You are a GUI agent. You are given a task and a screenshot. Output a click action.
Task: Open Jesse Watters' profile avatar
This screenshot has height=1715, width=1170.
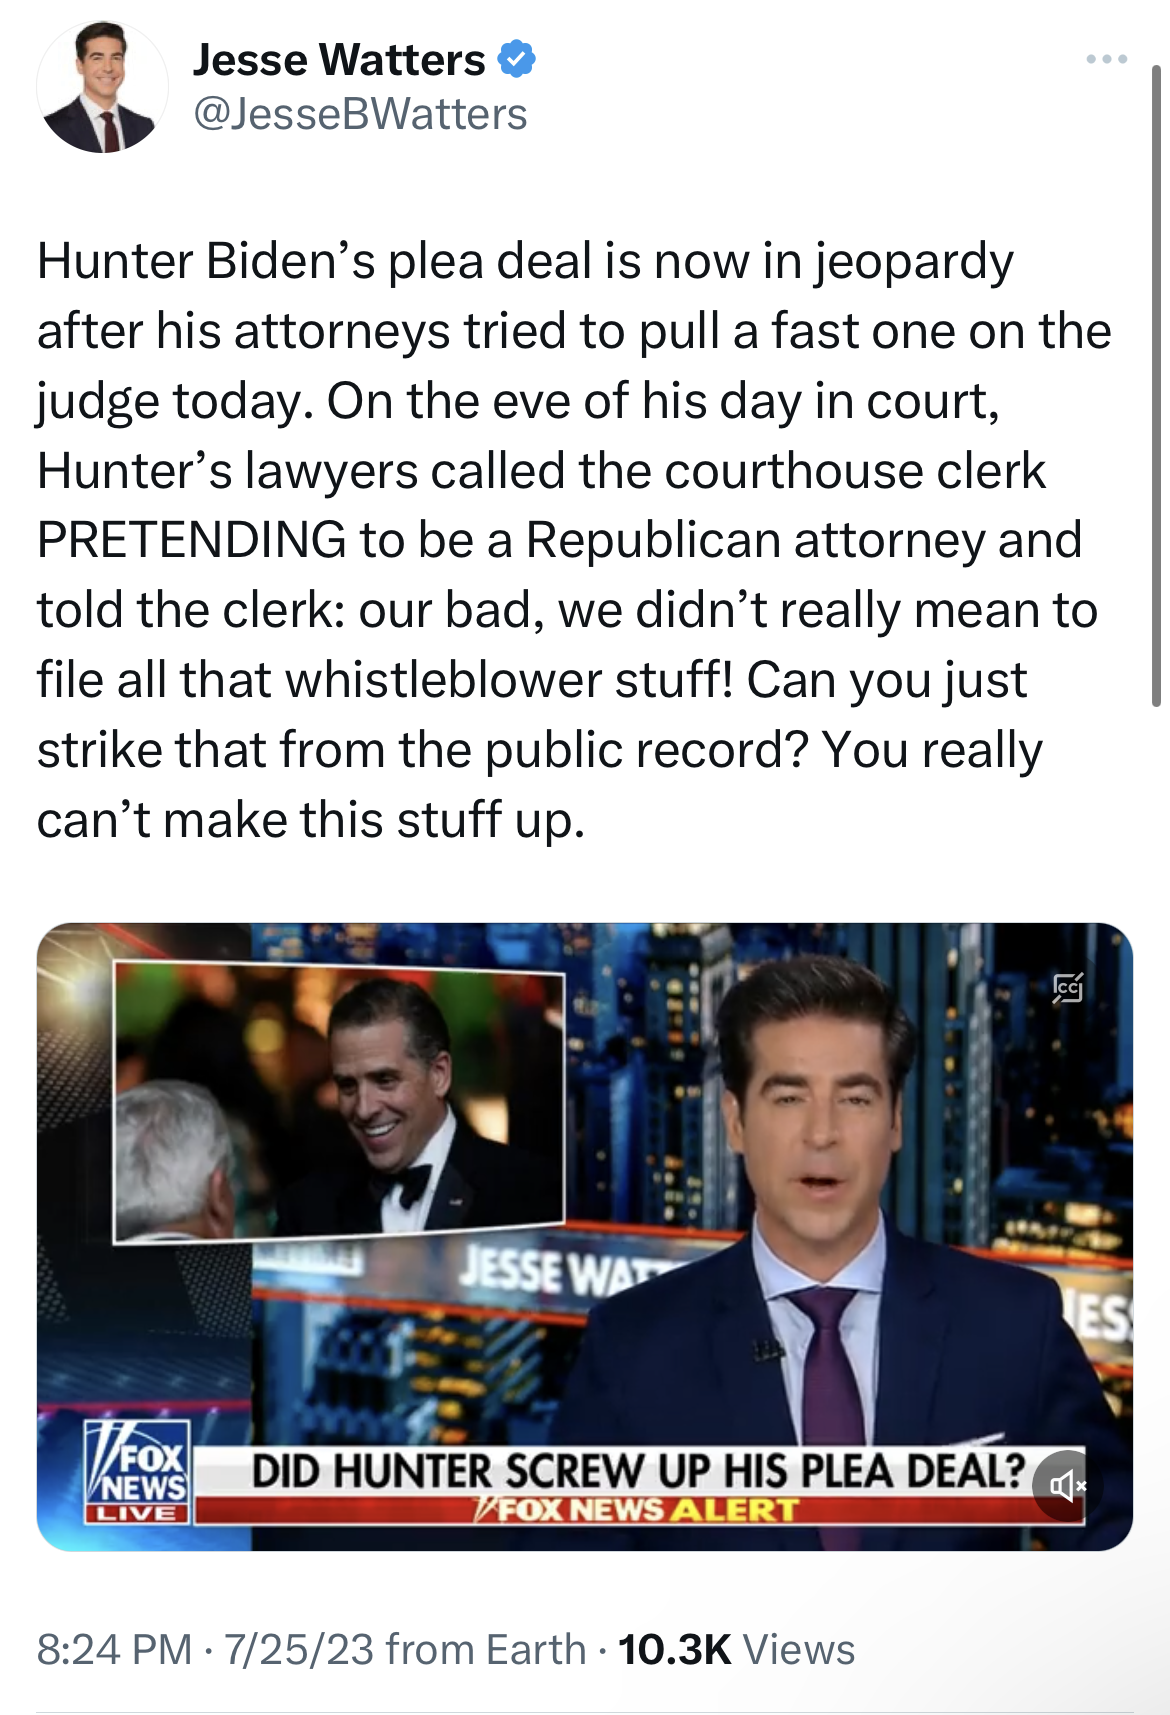pos(102,87)
